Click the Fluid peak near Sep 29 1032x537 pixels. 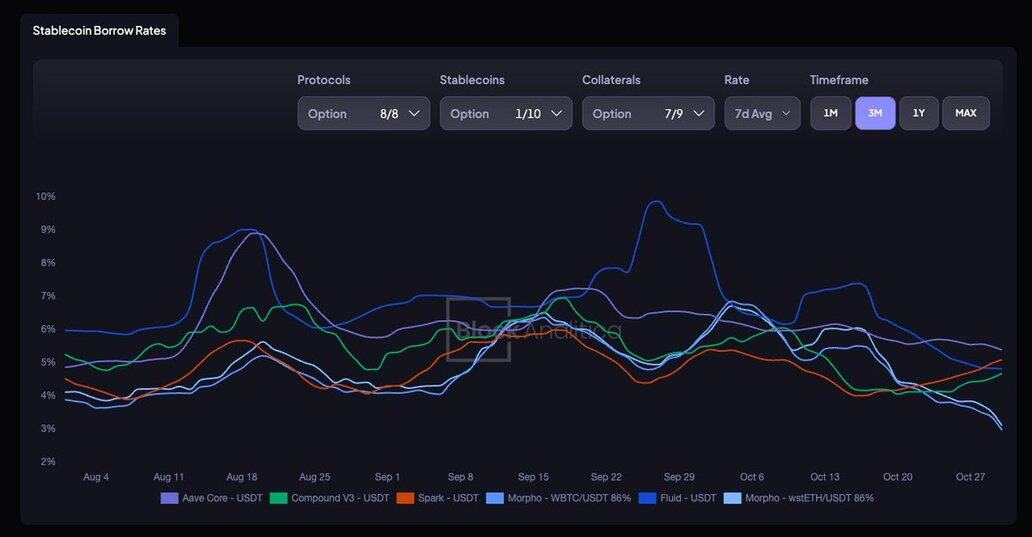click(655, 202)
